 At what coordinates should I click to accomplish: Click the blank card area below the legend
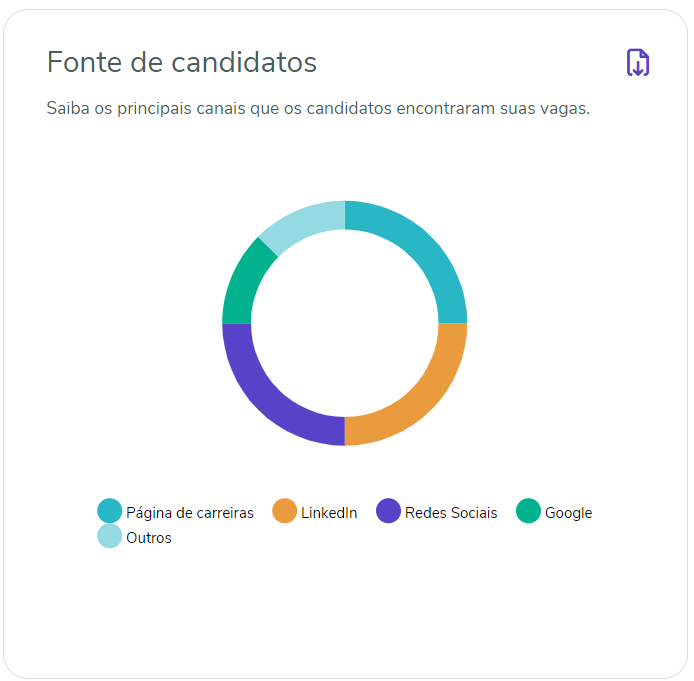(344, 610)
